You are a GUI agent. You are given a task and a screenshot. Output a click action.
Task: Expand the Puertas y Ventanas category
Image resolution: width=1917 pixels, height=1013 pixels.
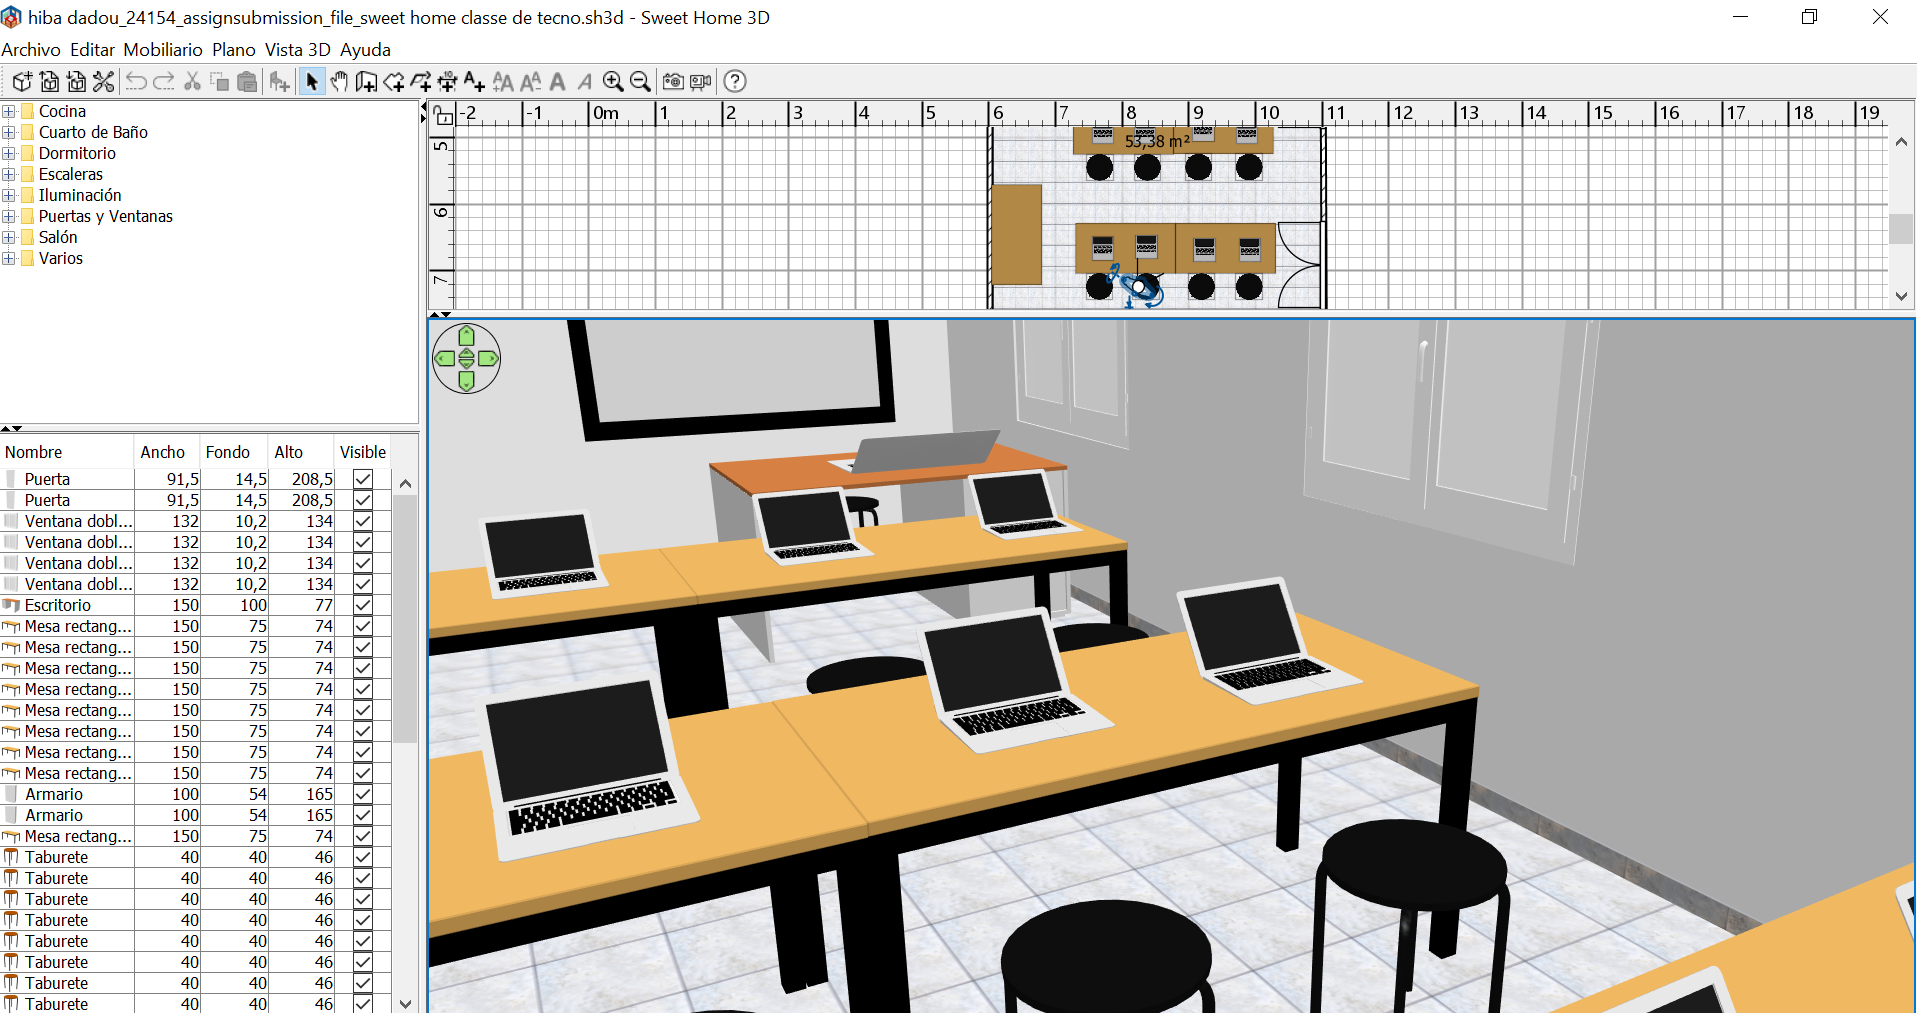pos(9,216)
